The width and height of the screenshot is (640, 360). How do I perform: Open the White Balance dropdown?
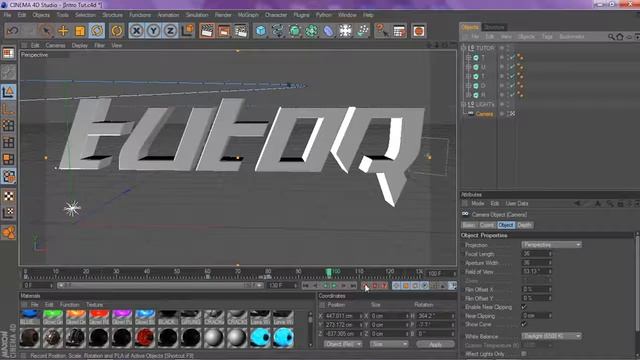tap(551, 336)
